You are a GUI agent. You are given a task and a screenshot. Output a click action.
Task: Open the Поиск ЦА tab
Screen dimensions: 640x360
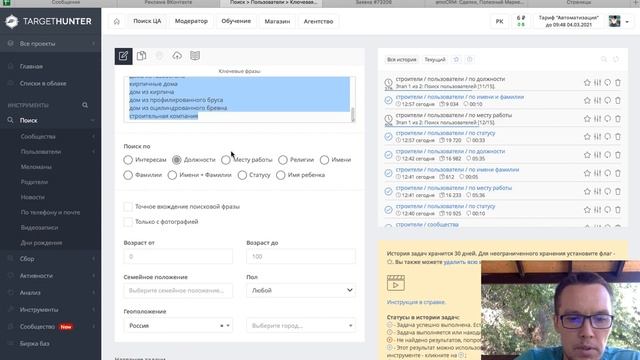pos(147,21)
